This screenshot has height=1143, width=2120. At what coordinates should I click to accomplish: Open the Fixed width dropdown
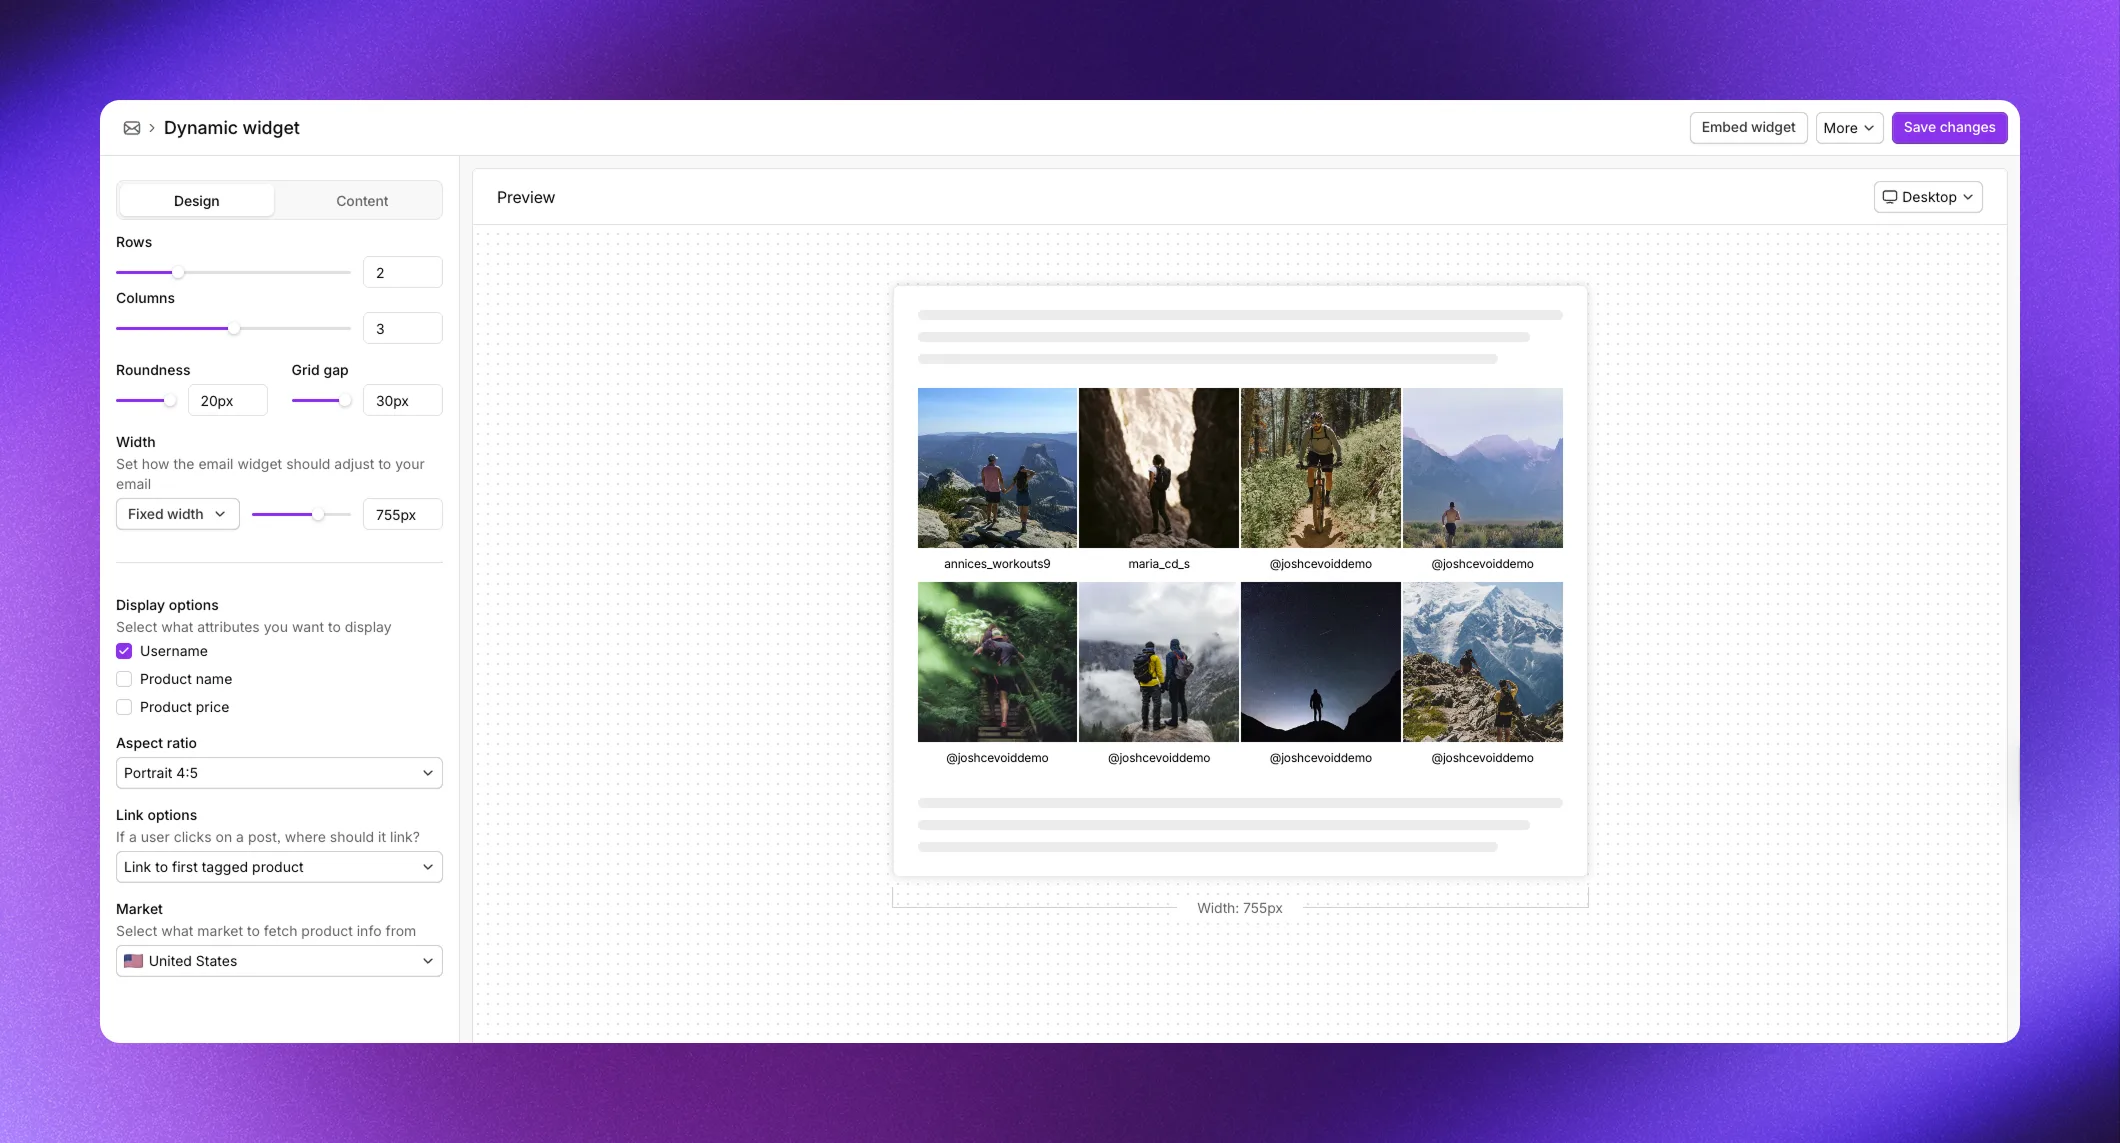(x=177, y=514)
